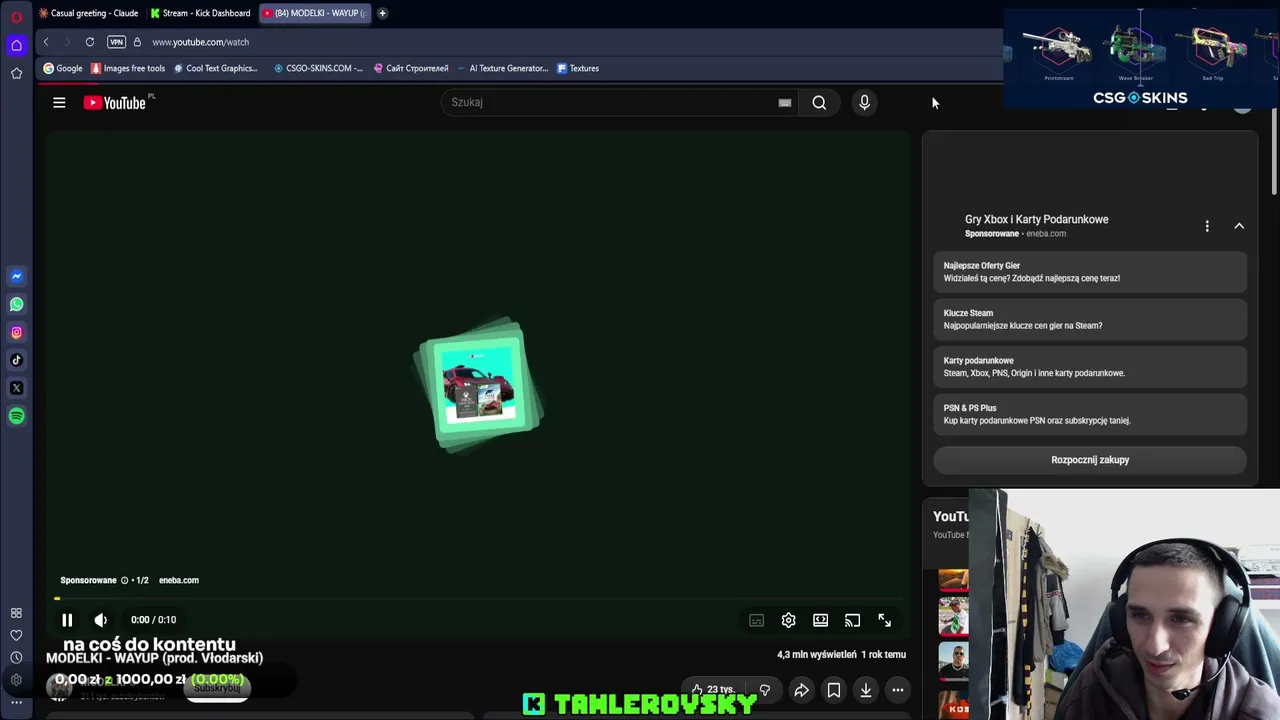Switch to the Casual greeting - Claude tab
Screen dimensions: 1280x720
[88, 13]
